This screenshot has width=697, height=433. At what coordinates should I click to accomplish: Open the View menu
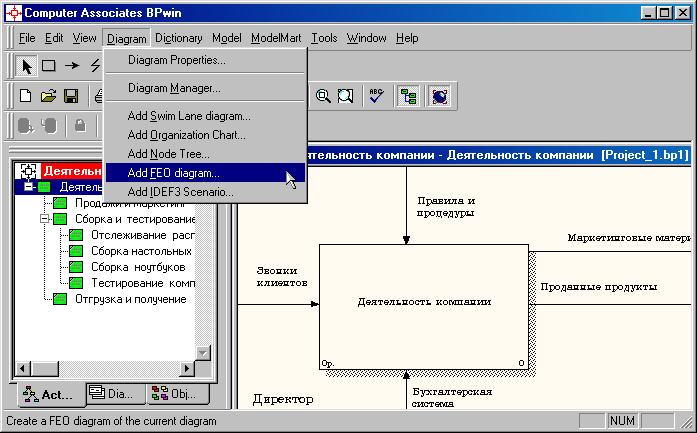click(84, 38)
